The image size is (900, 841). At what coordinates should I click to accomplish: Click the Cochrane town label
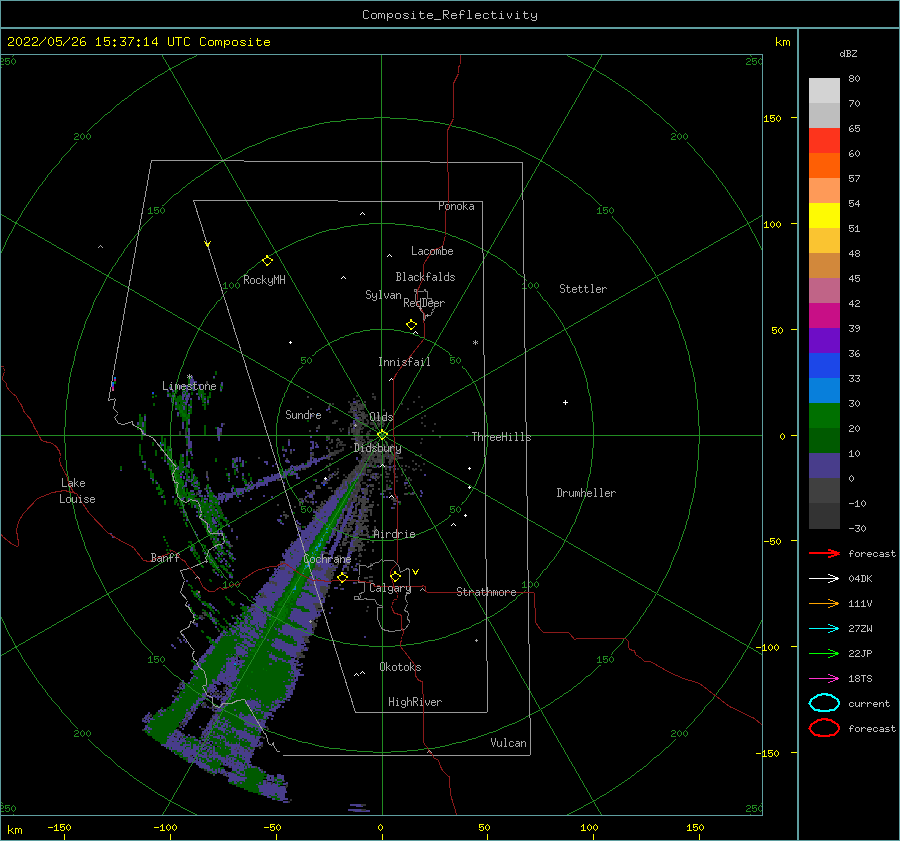click(327, 559)
